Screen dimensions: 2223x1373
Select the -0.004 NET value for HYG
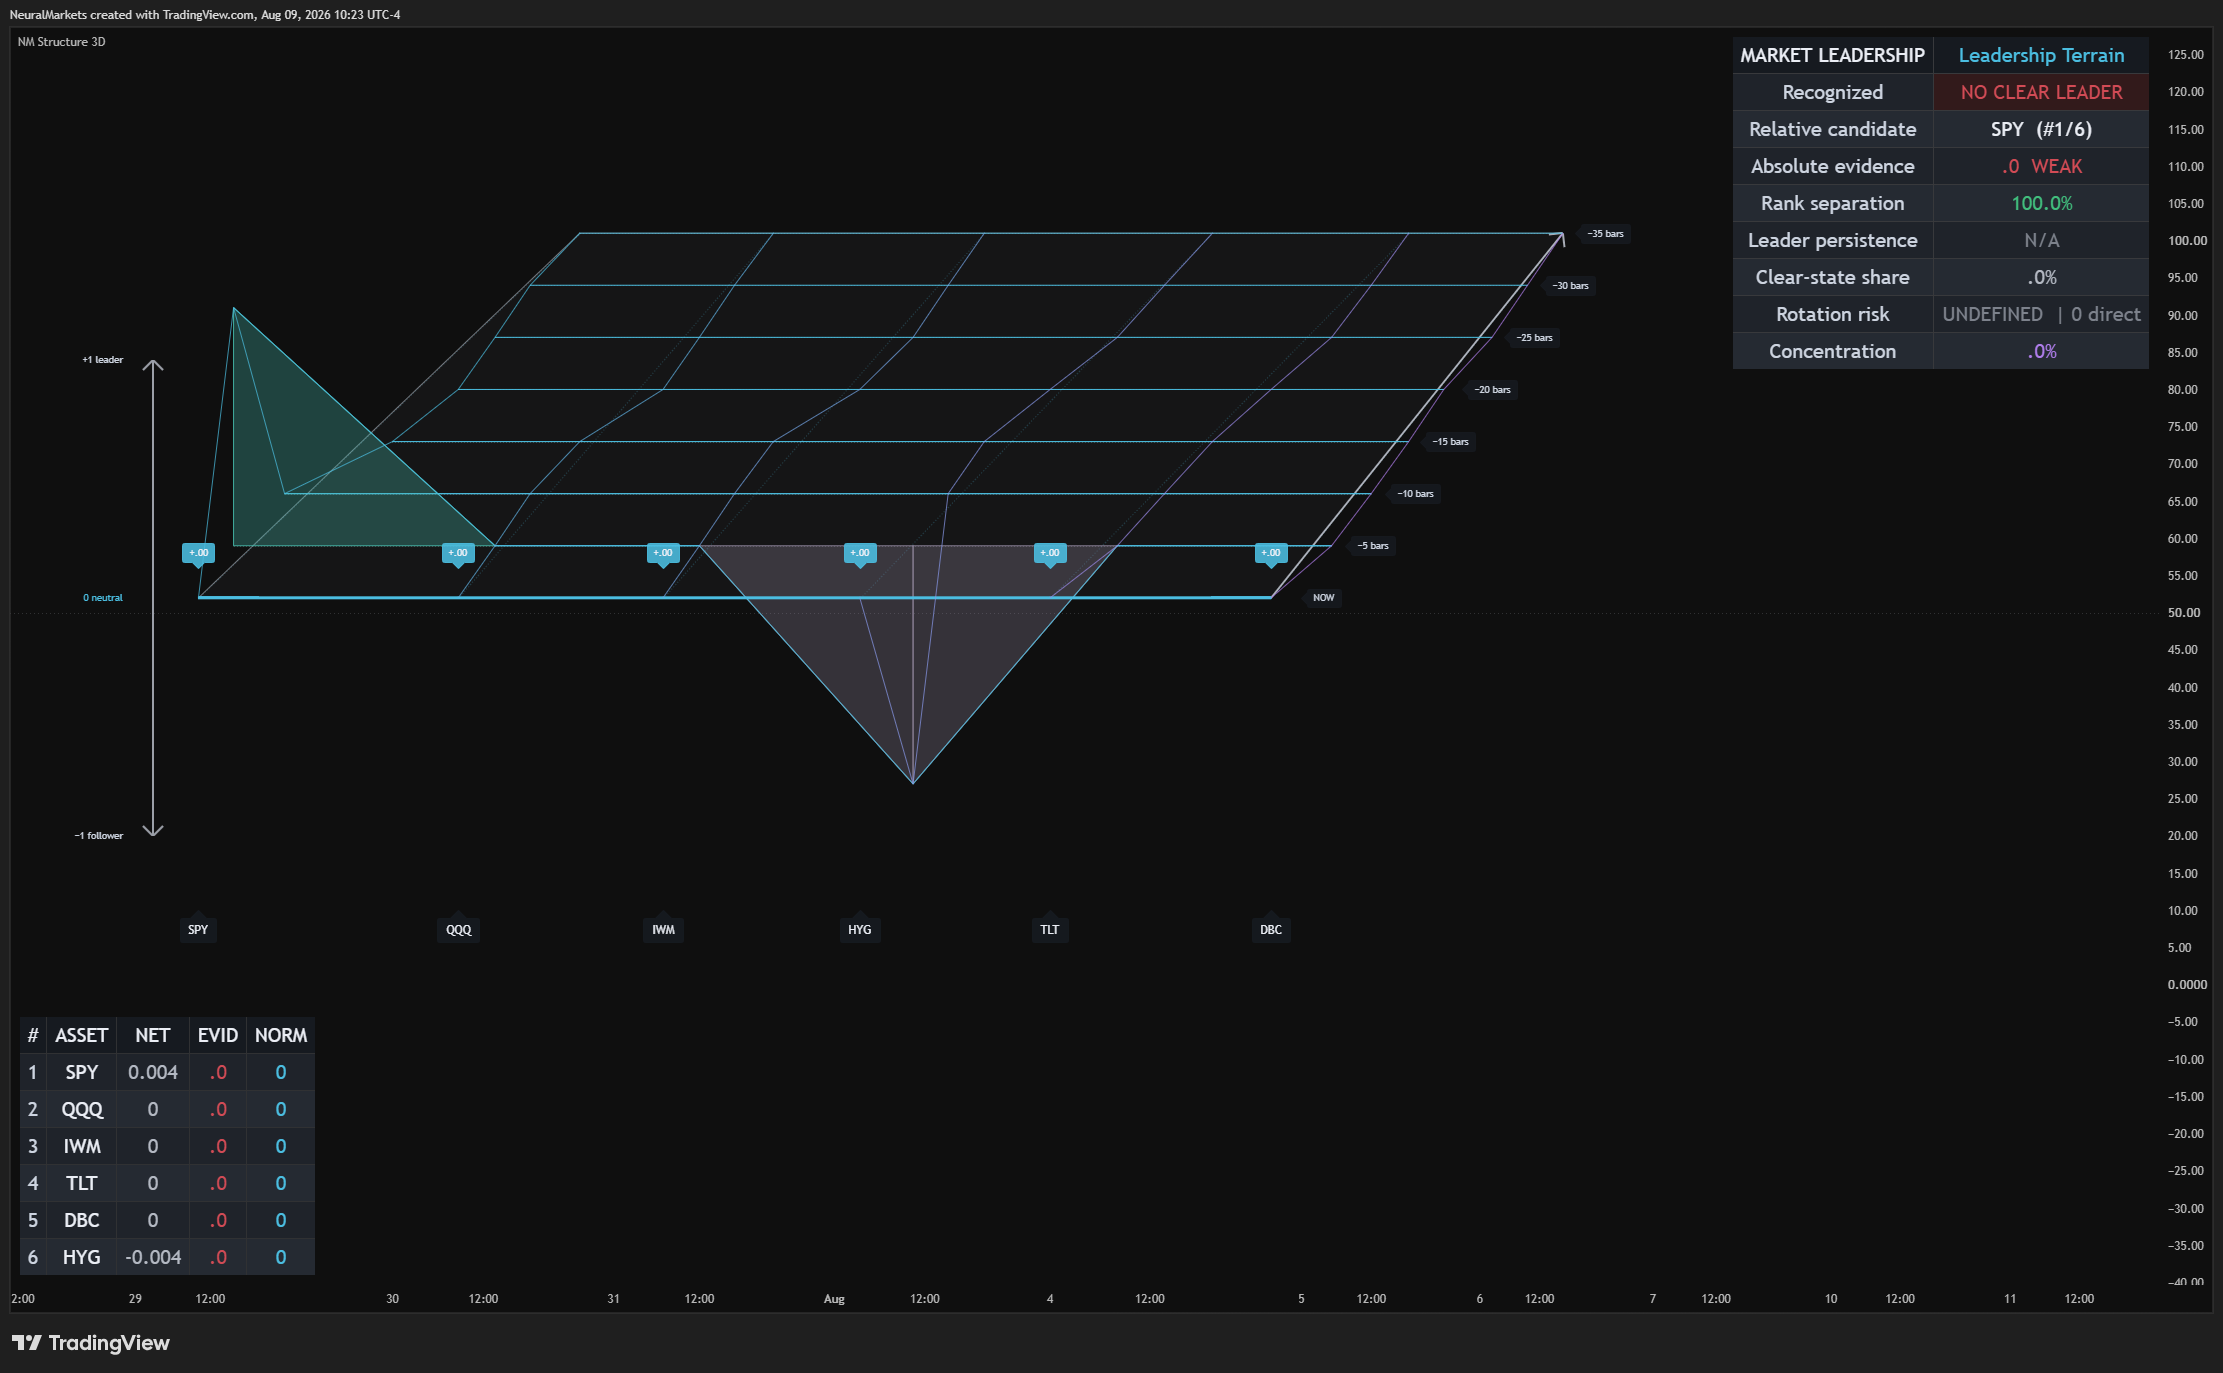(x=153, y=1257)
